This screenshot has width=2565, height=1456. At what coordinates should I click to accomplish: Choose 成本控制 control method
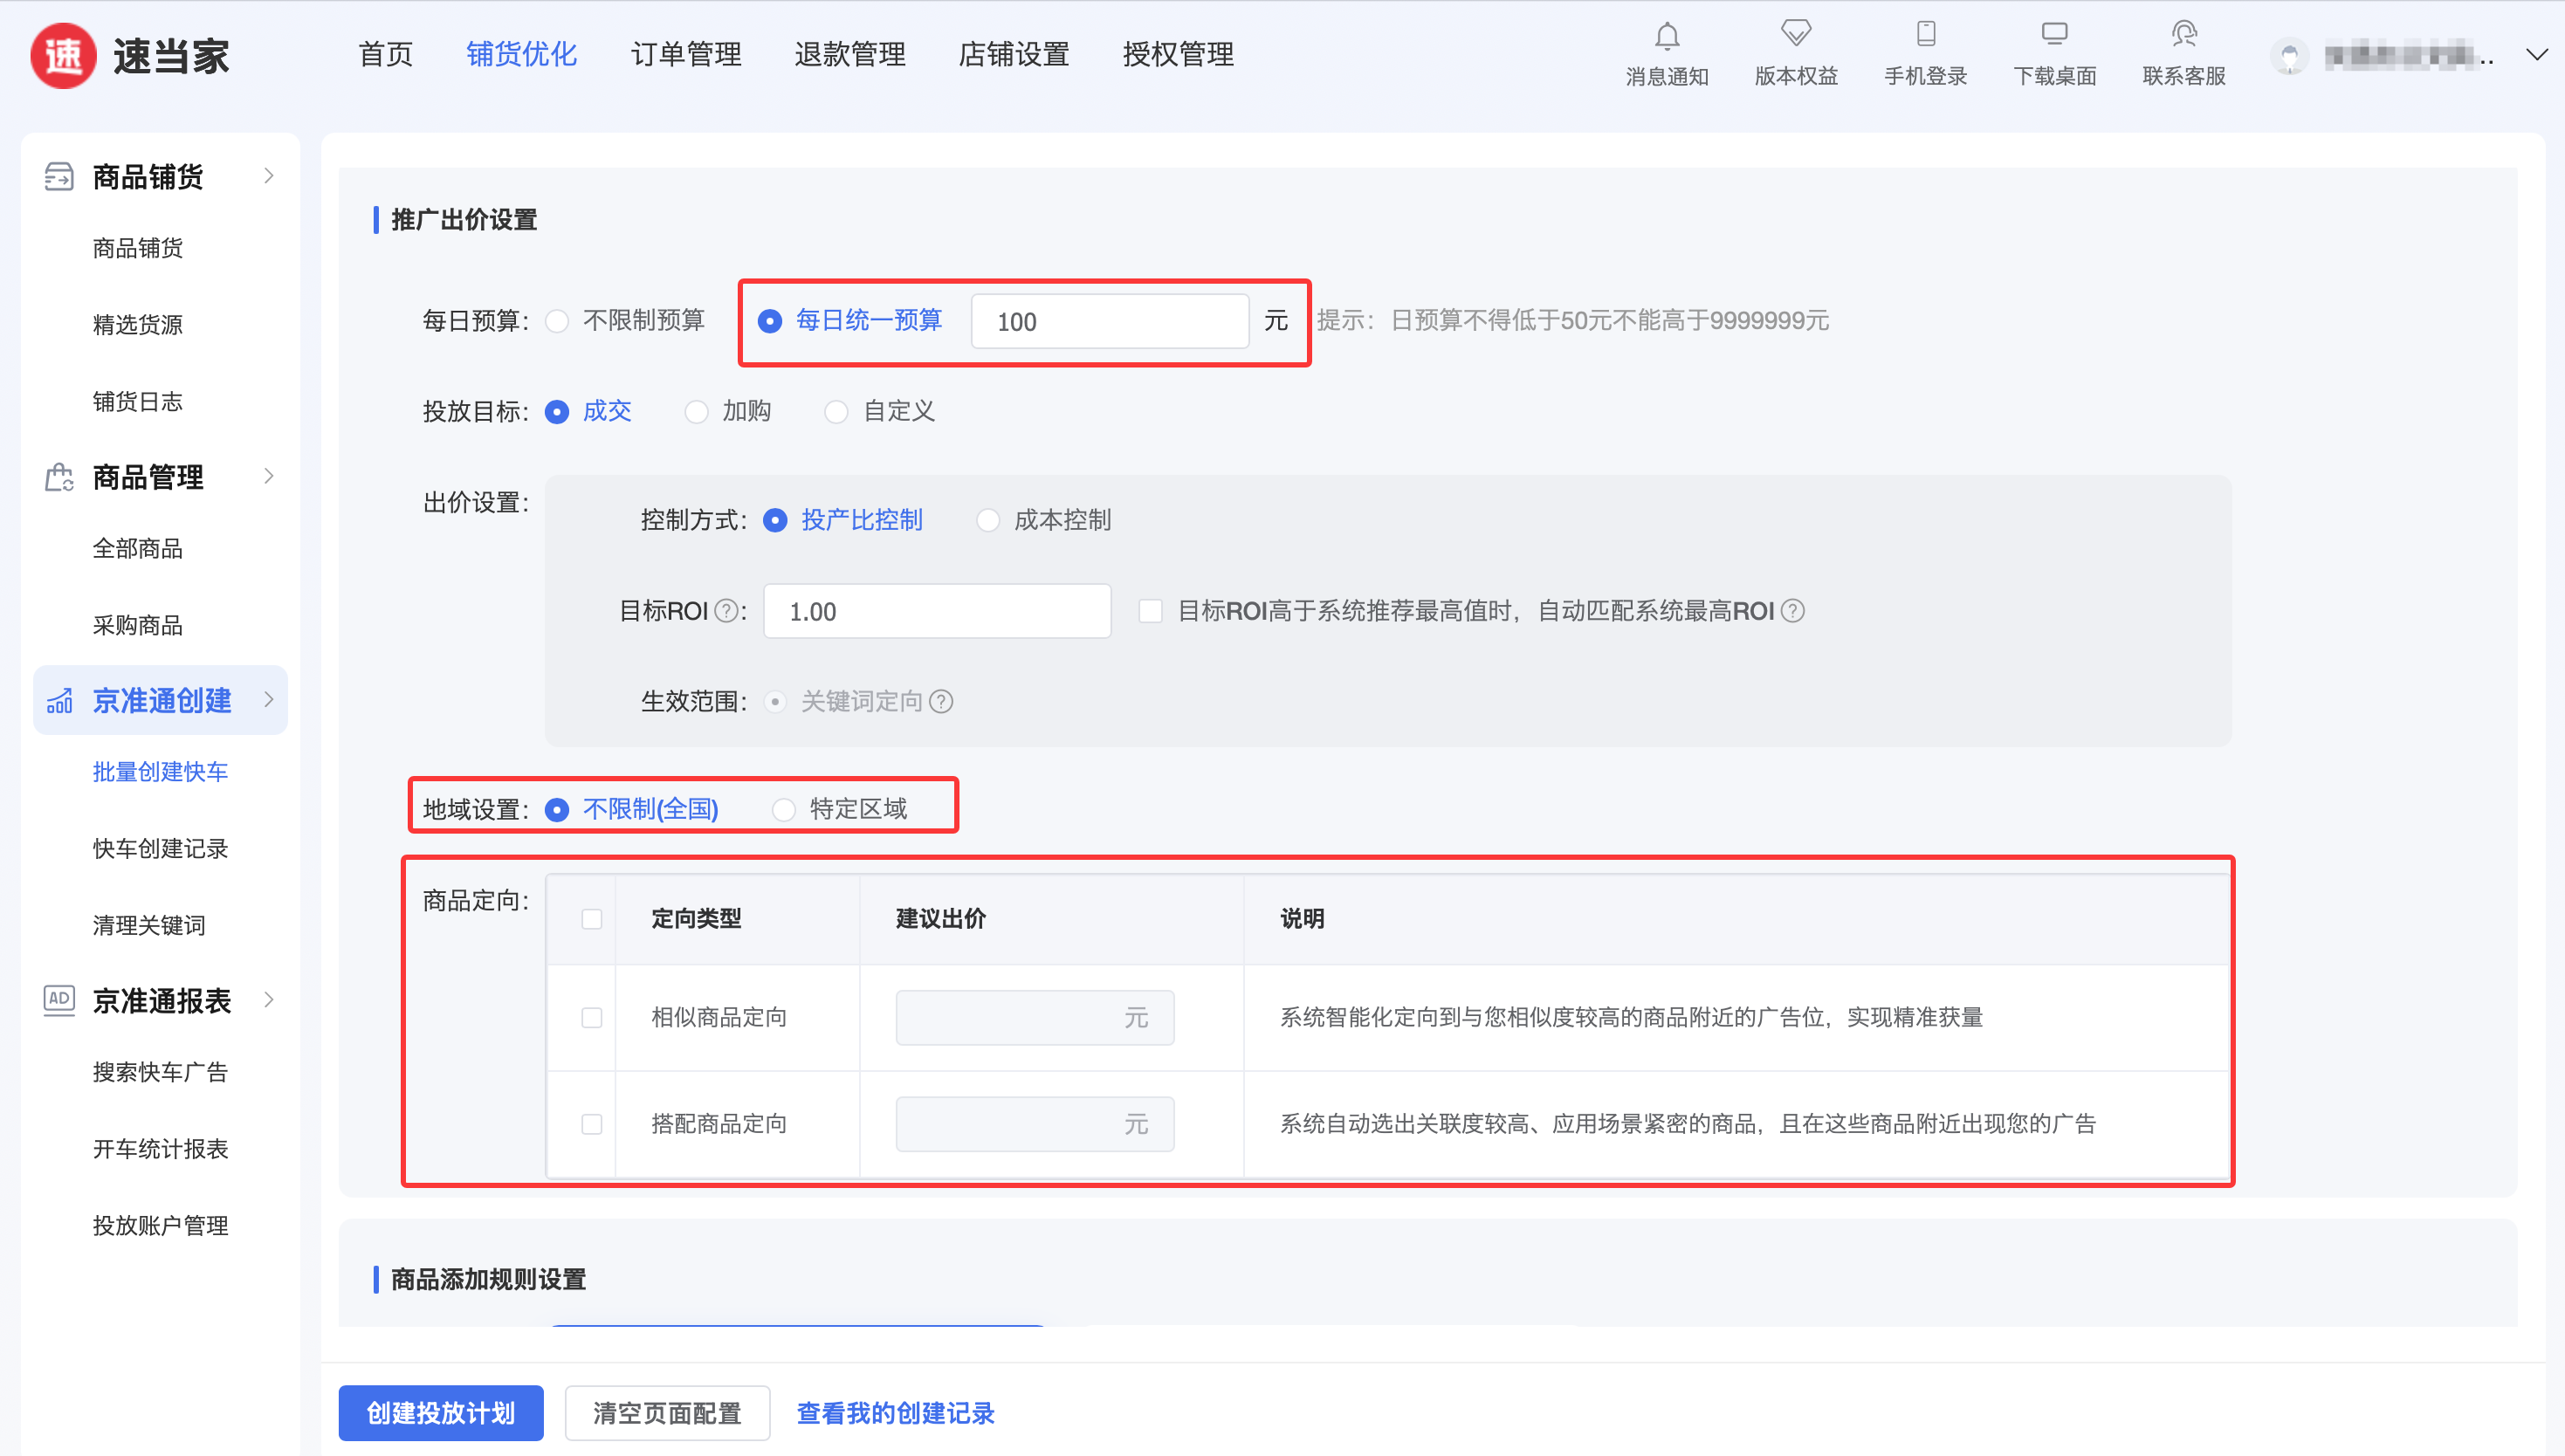(x=988, y=520)
